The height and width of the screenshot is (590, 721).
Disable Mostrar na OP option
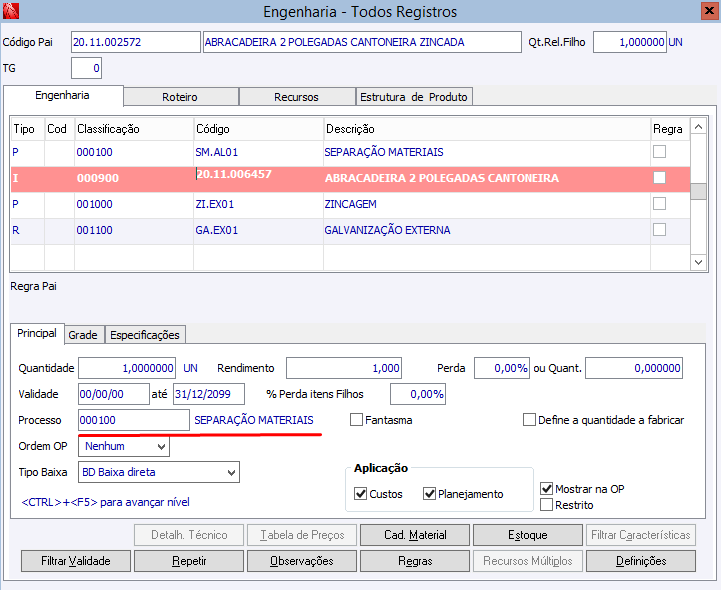546,488
